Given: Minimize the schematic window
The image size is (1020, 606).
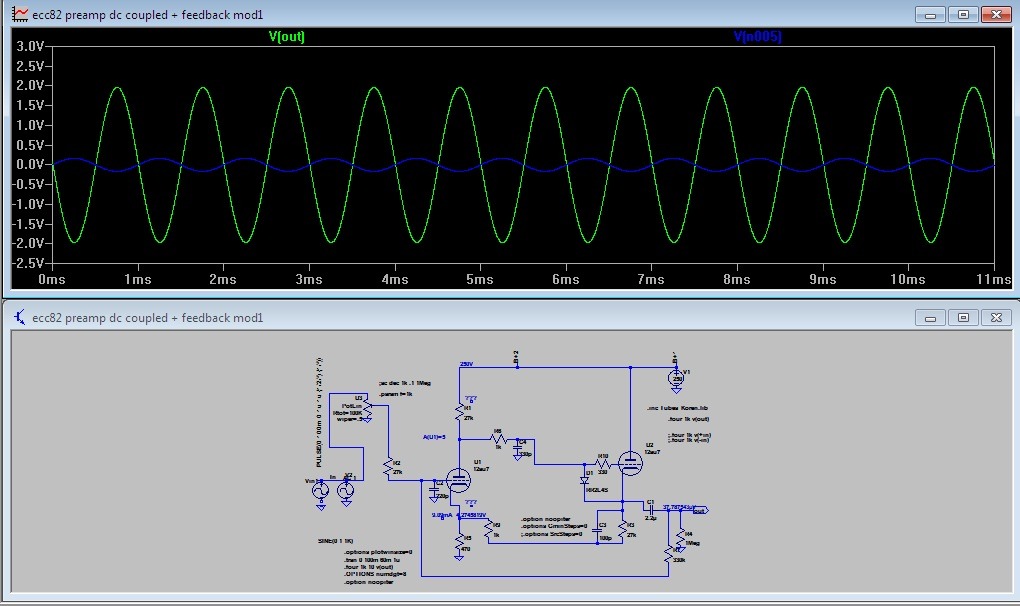Looking at the screenshot, I should 930,317.
